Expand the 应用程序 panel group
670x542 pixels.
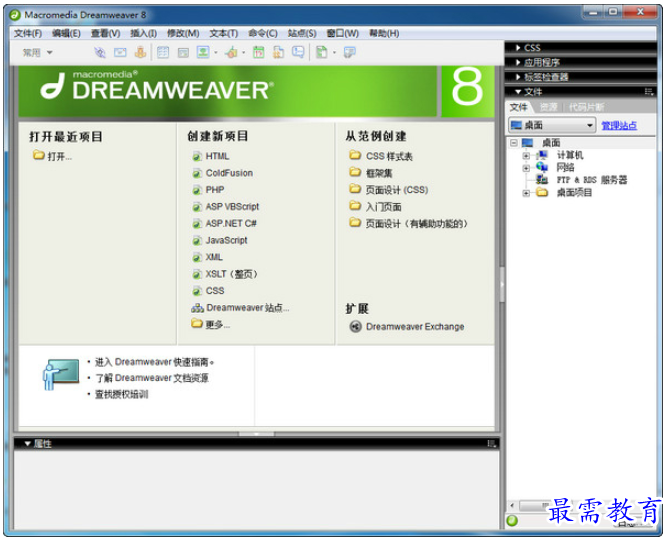pos(518,63)
